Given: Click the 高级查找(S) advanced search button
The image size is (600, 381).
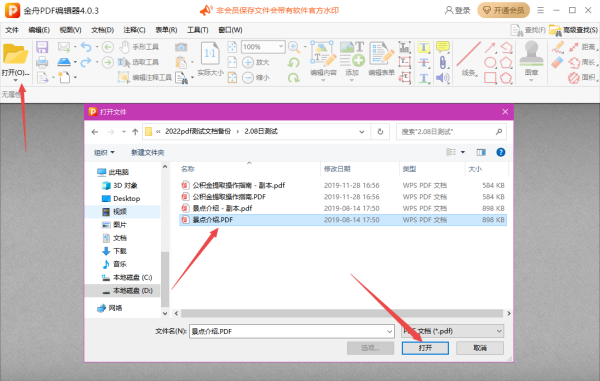Looking at the screenshot, I should [x=573, y=30].
